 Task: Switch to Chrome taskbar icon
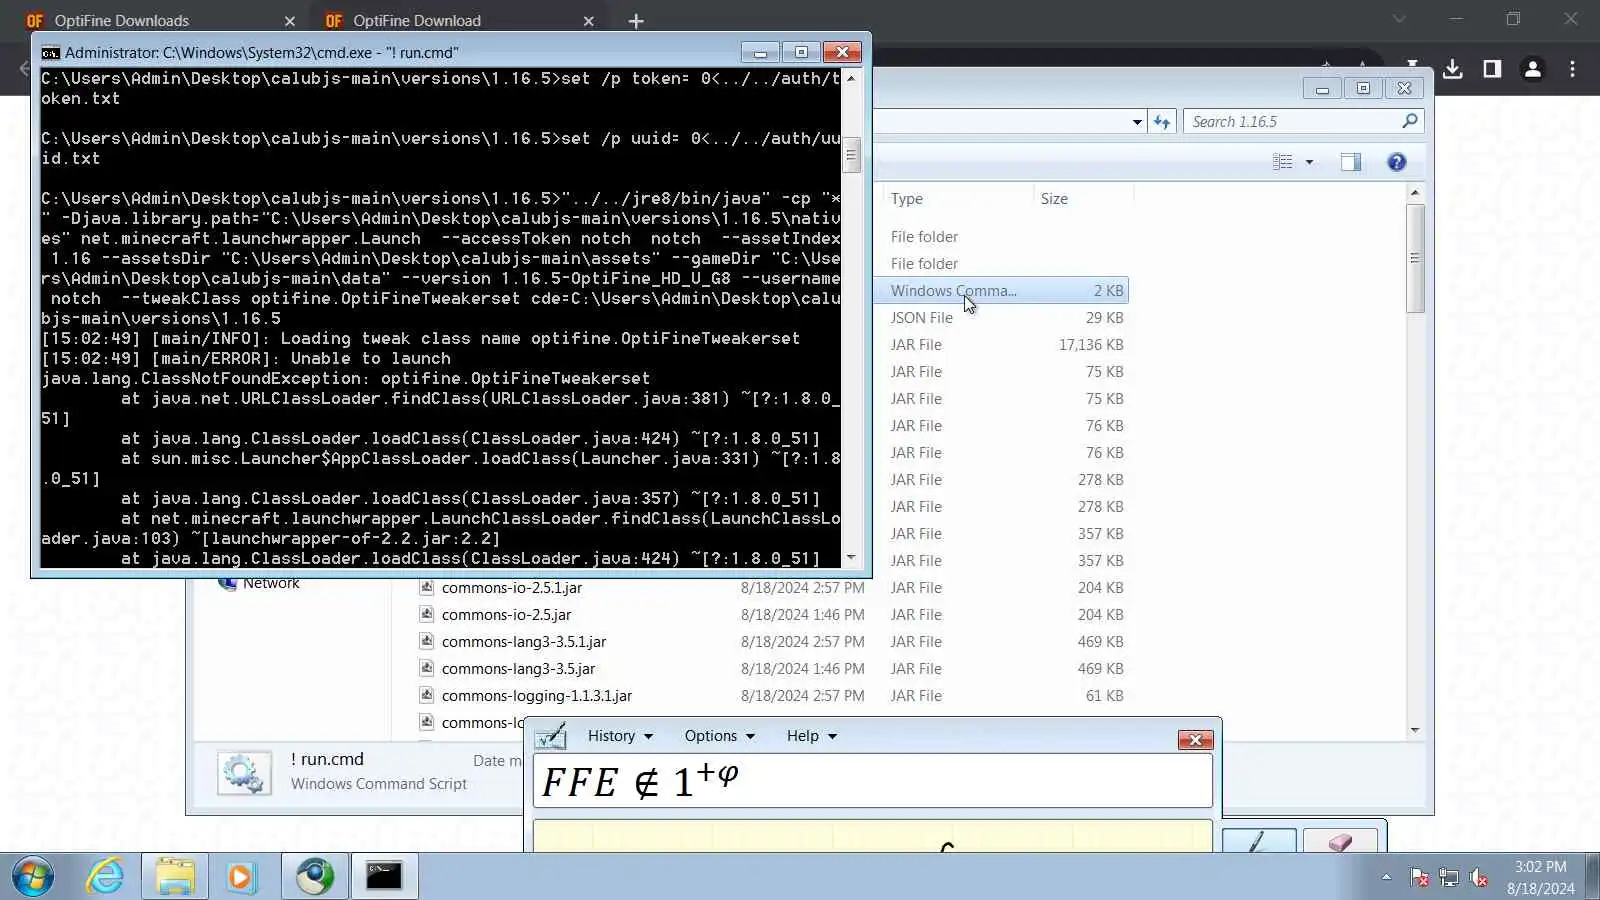[x=315, y=877]
